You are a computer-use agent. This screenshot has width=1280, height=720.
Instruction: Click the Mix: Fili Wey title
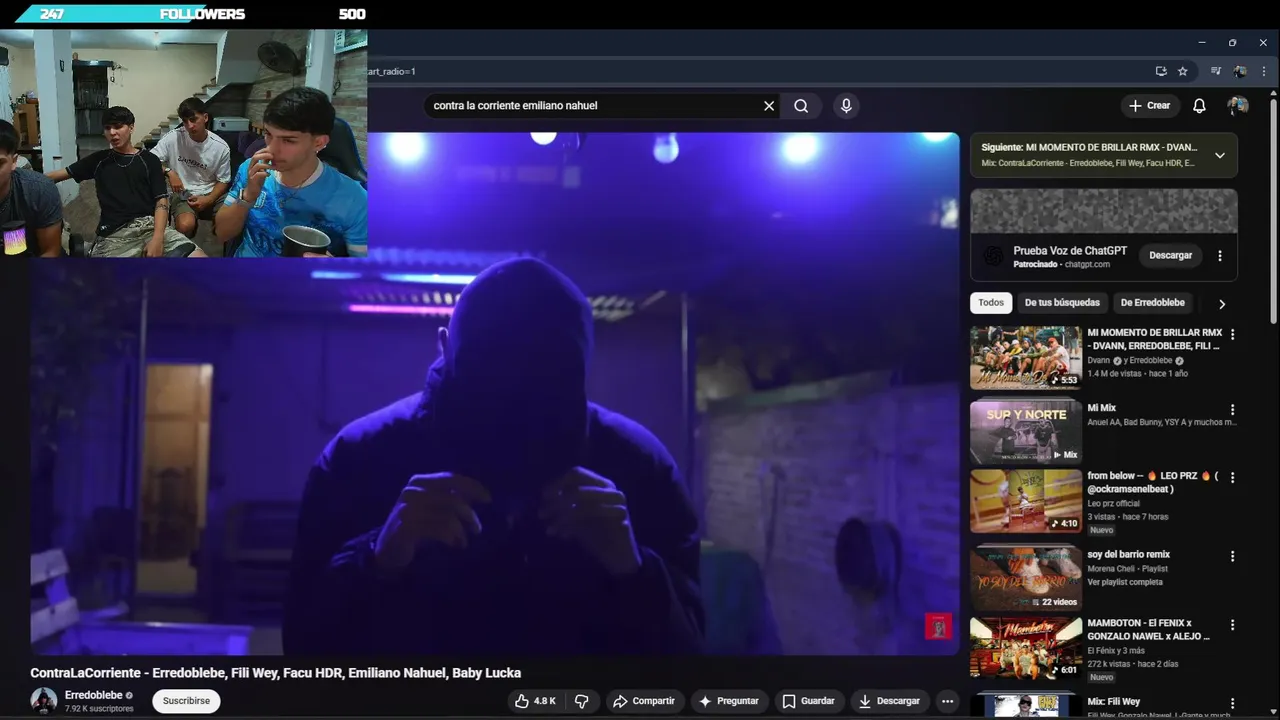click(x=1113, y=702)
